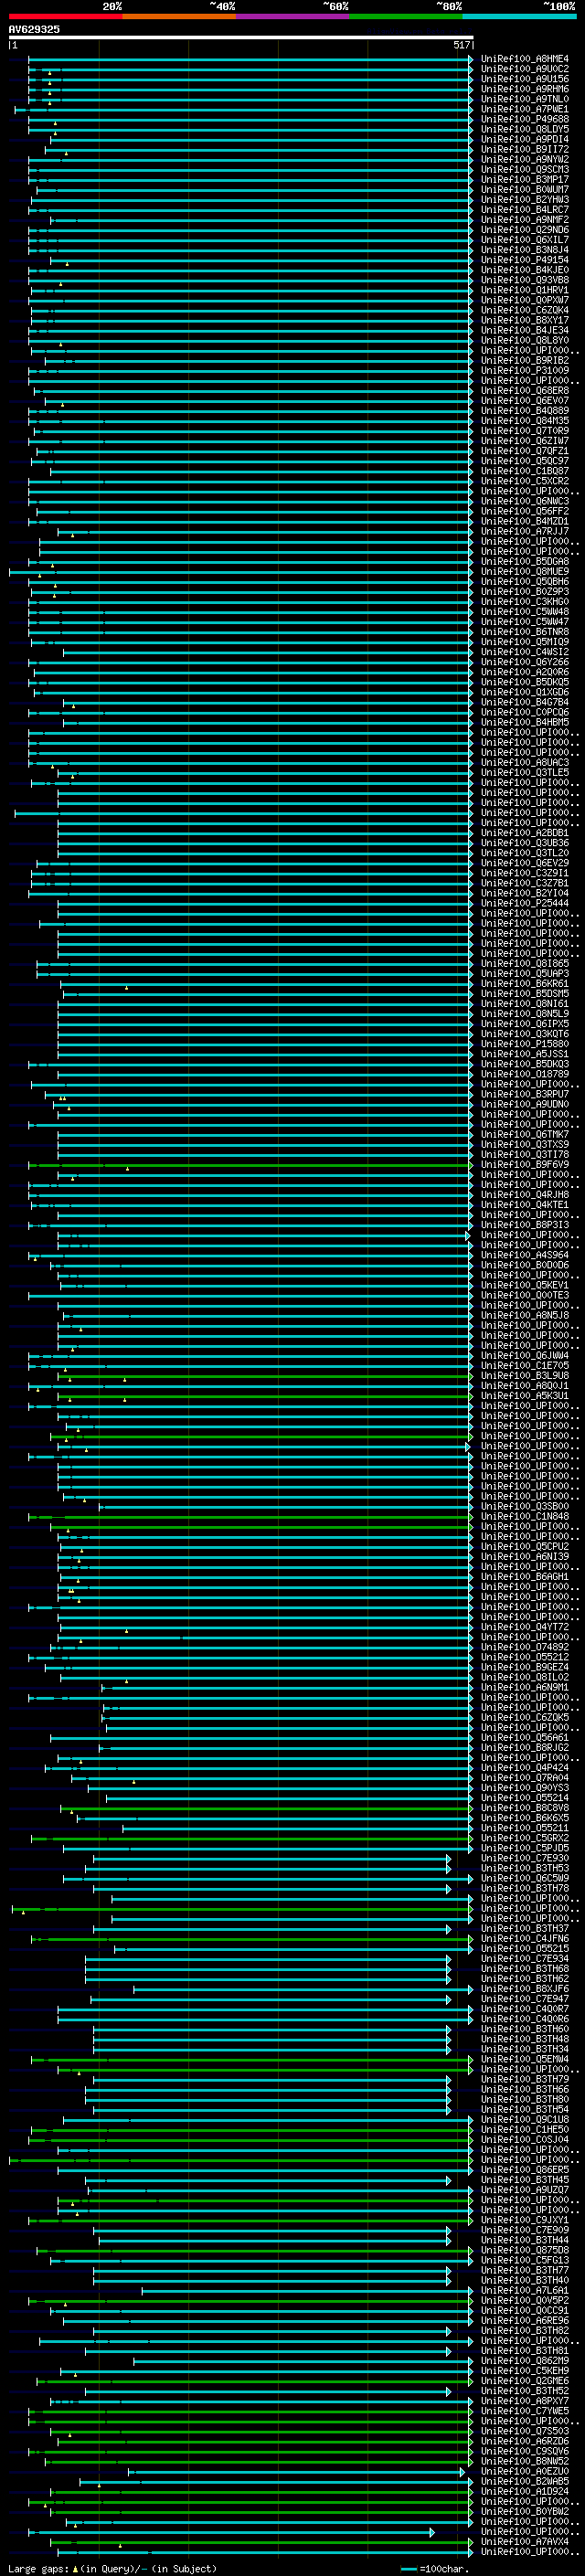Select UniRef100_P49154 entry label
Screen dimensions: 585x2576
click(525, 260)
